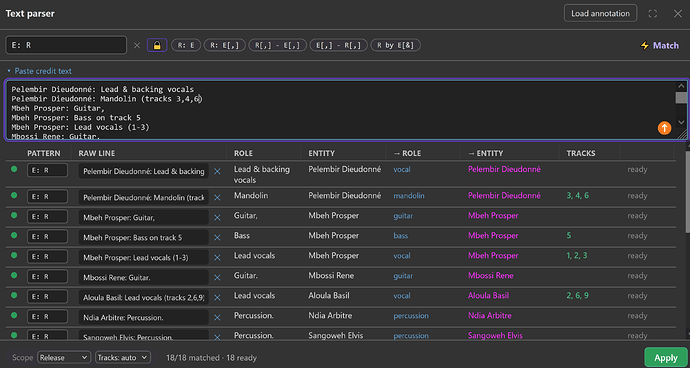Viewport: 690px width, 368px height.
Task: Edit pattern field of Mbossi Rene row
Action: pyautogui.click(x=48, y=277)
